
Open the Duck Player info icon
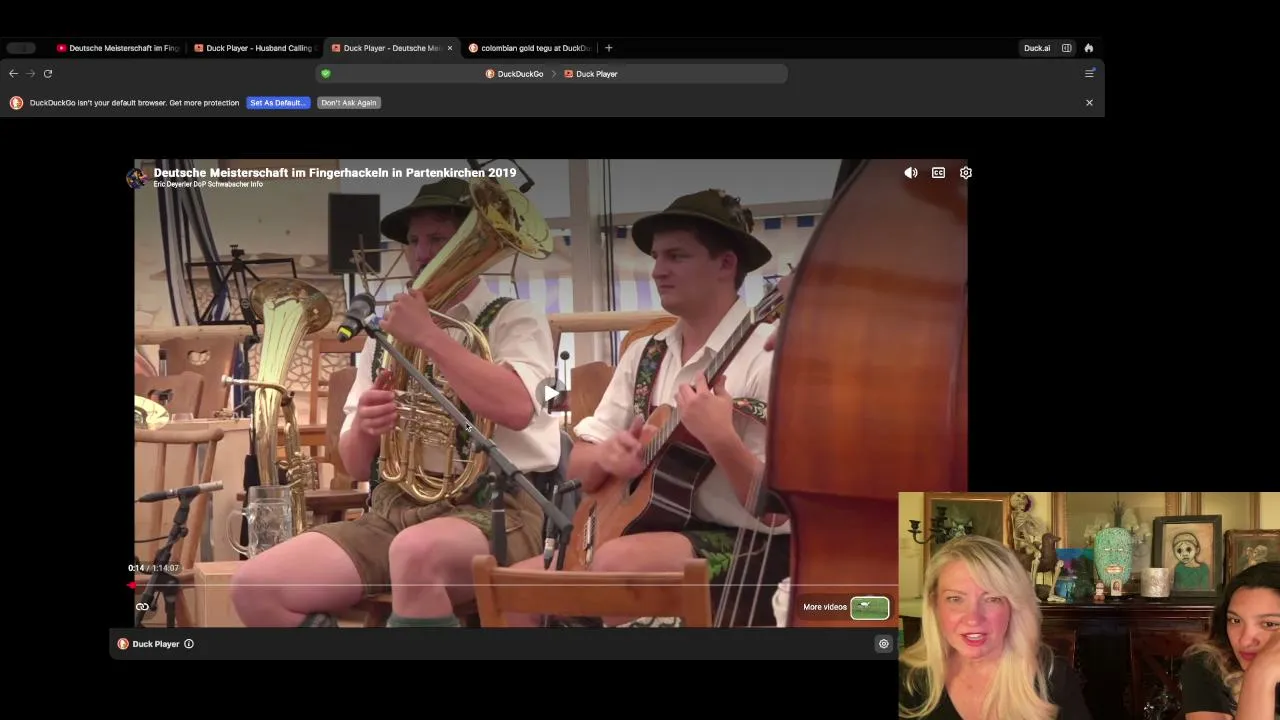189,644
